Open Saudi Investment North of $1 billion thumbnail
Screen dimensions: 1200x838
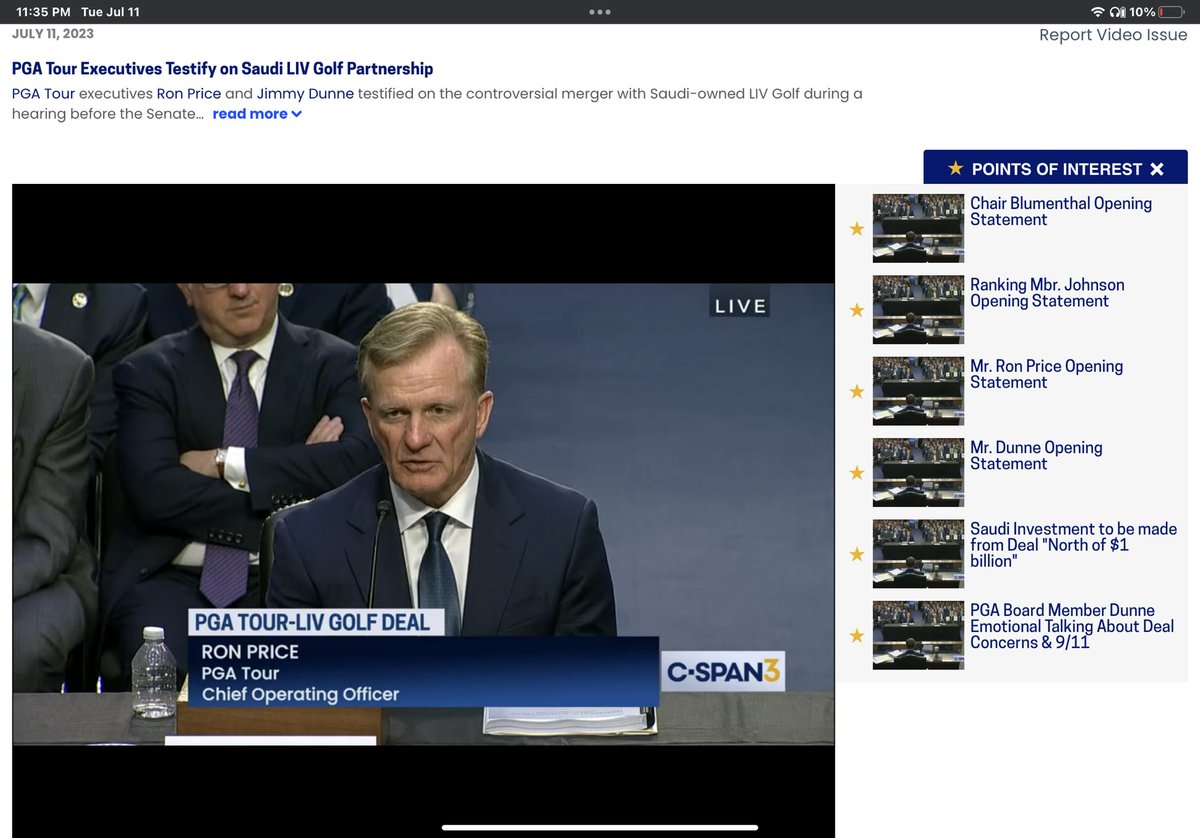(918, 553)
